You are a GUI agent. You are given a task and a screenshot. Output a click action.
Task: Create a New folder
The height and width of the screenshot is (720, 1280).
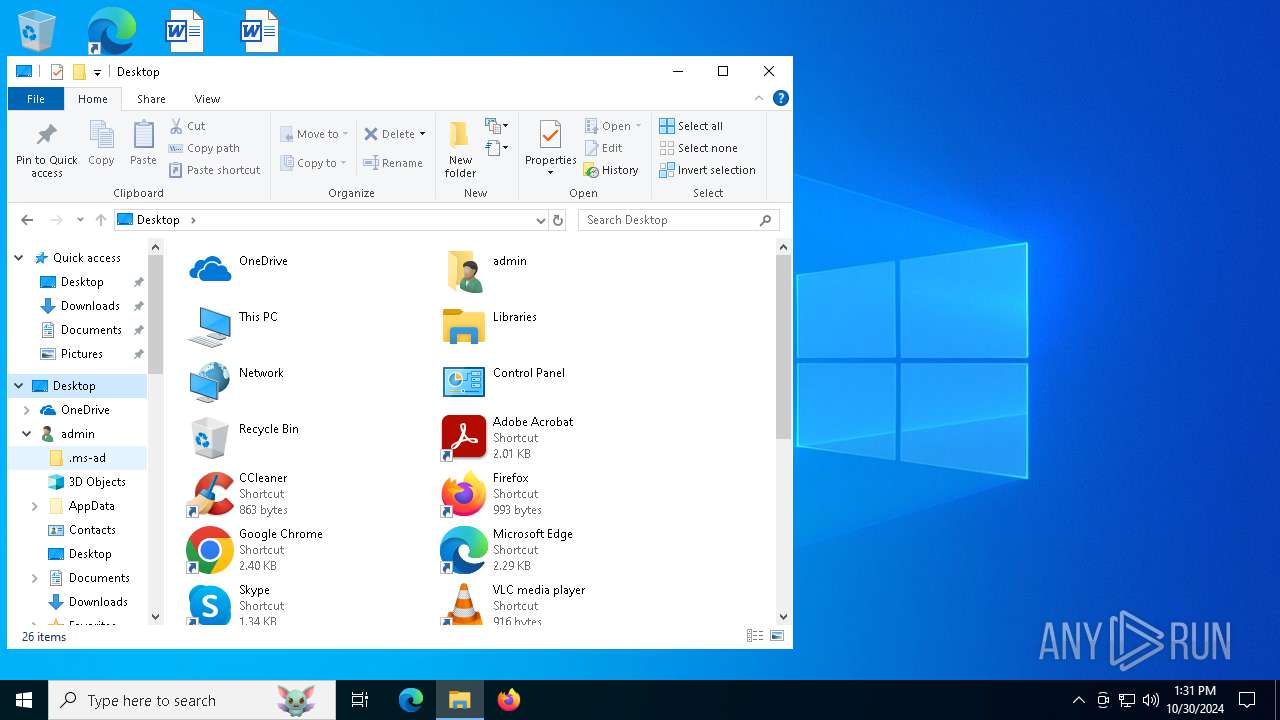point(460,150)
